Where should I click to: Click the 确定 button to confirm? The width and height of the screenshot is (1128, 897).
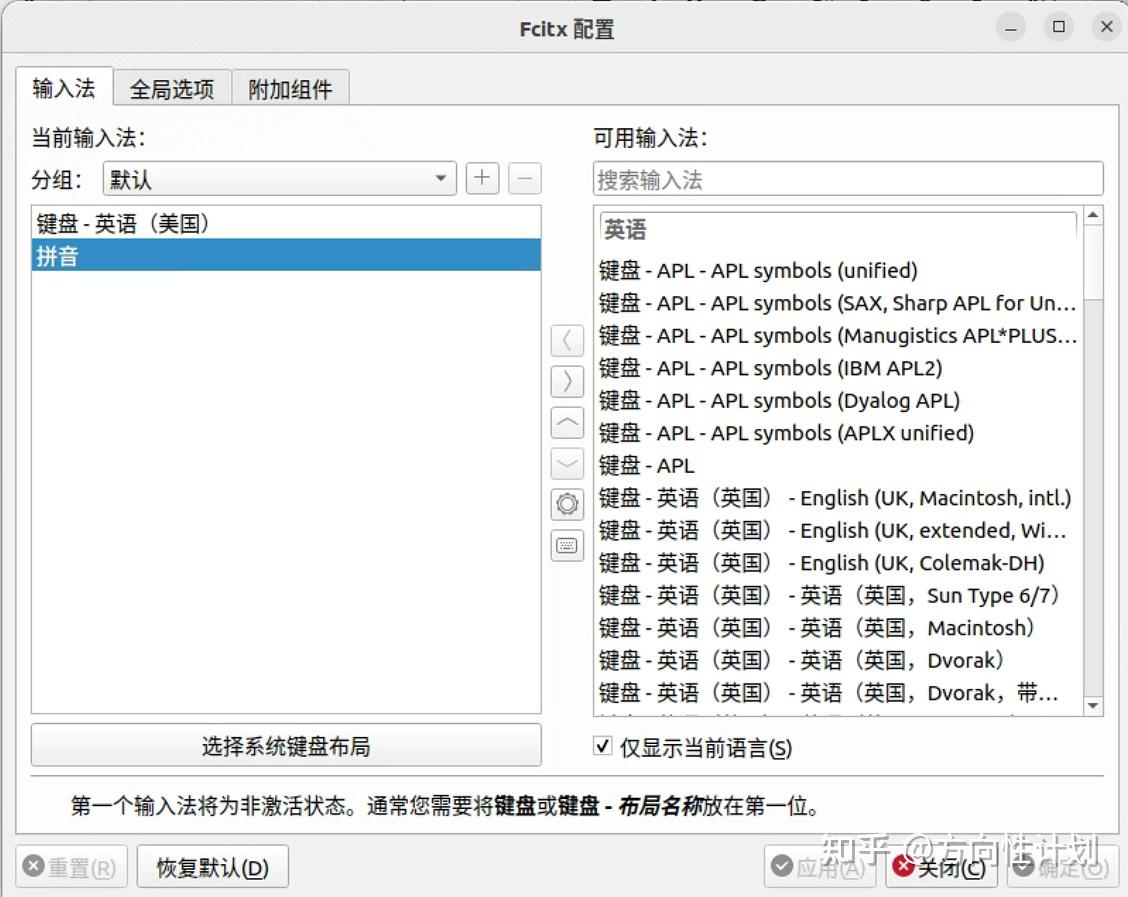pos(1060,868)
